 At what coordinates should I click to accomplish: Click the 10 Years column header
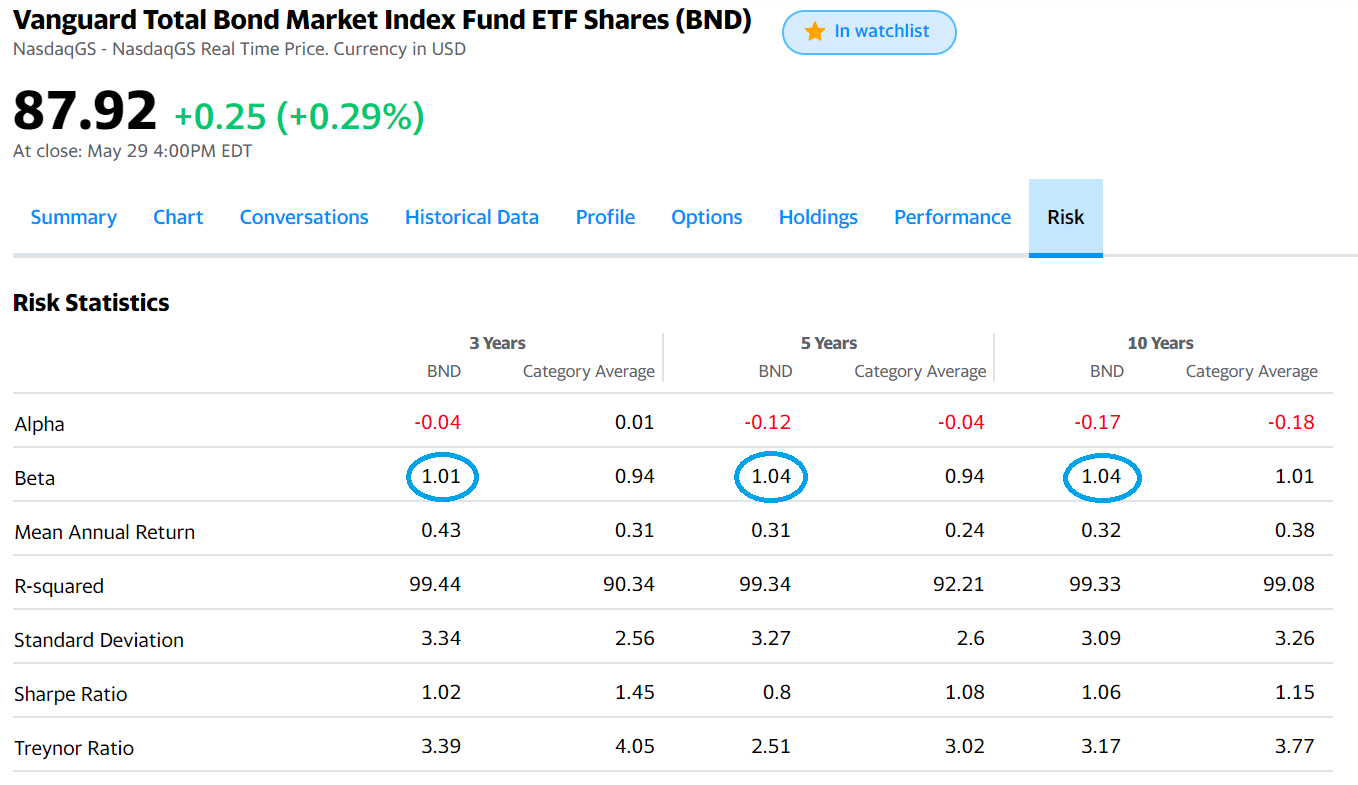(1160, 343)
